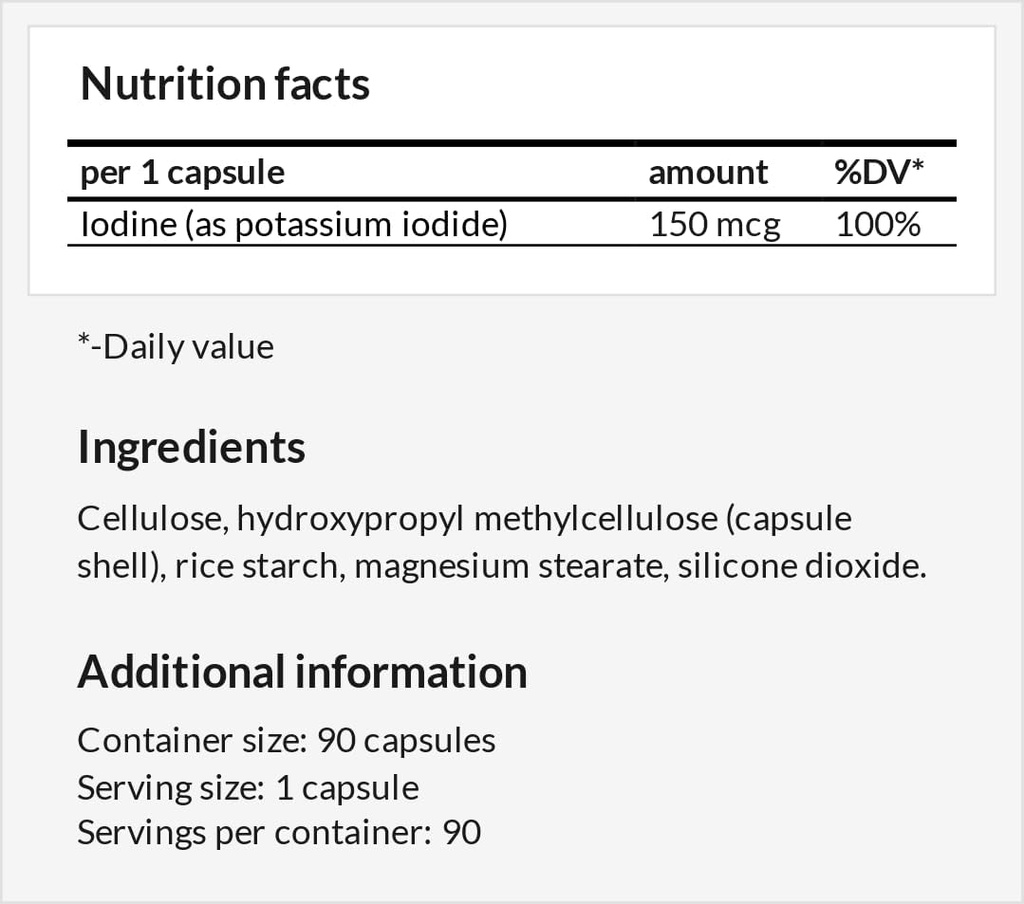The width and height of the screenshot is (1024, 904).
Task: Click the "%DV*" column header
Action: point(879,173)
